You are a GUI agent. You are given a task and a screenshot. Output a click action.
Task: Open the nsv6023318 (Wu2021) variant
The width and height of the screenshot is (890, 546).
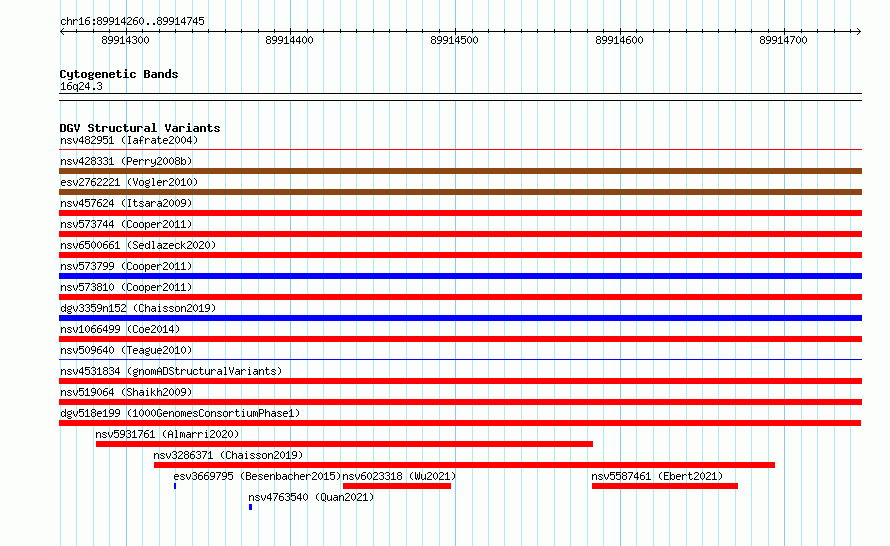coord(399,476)
